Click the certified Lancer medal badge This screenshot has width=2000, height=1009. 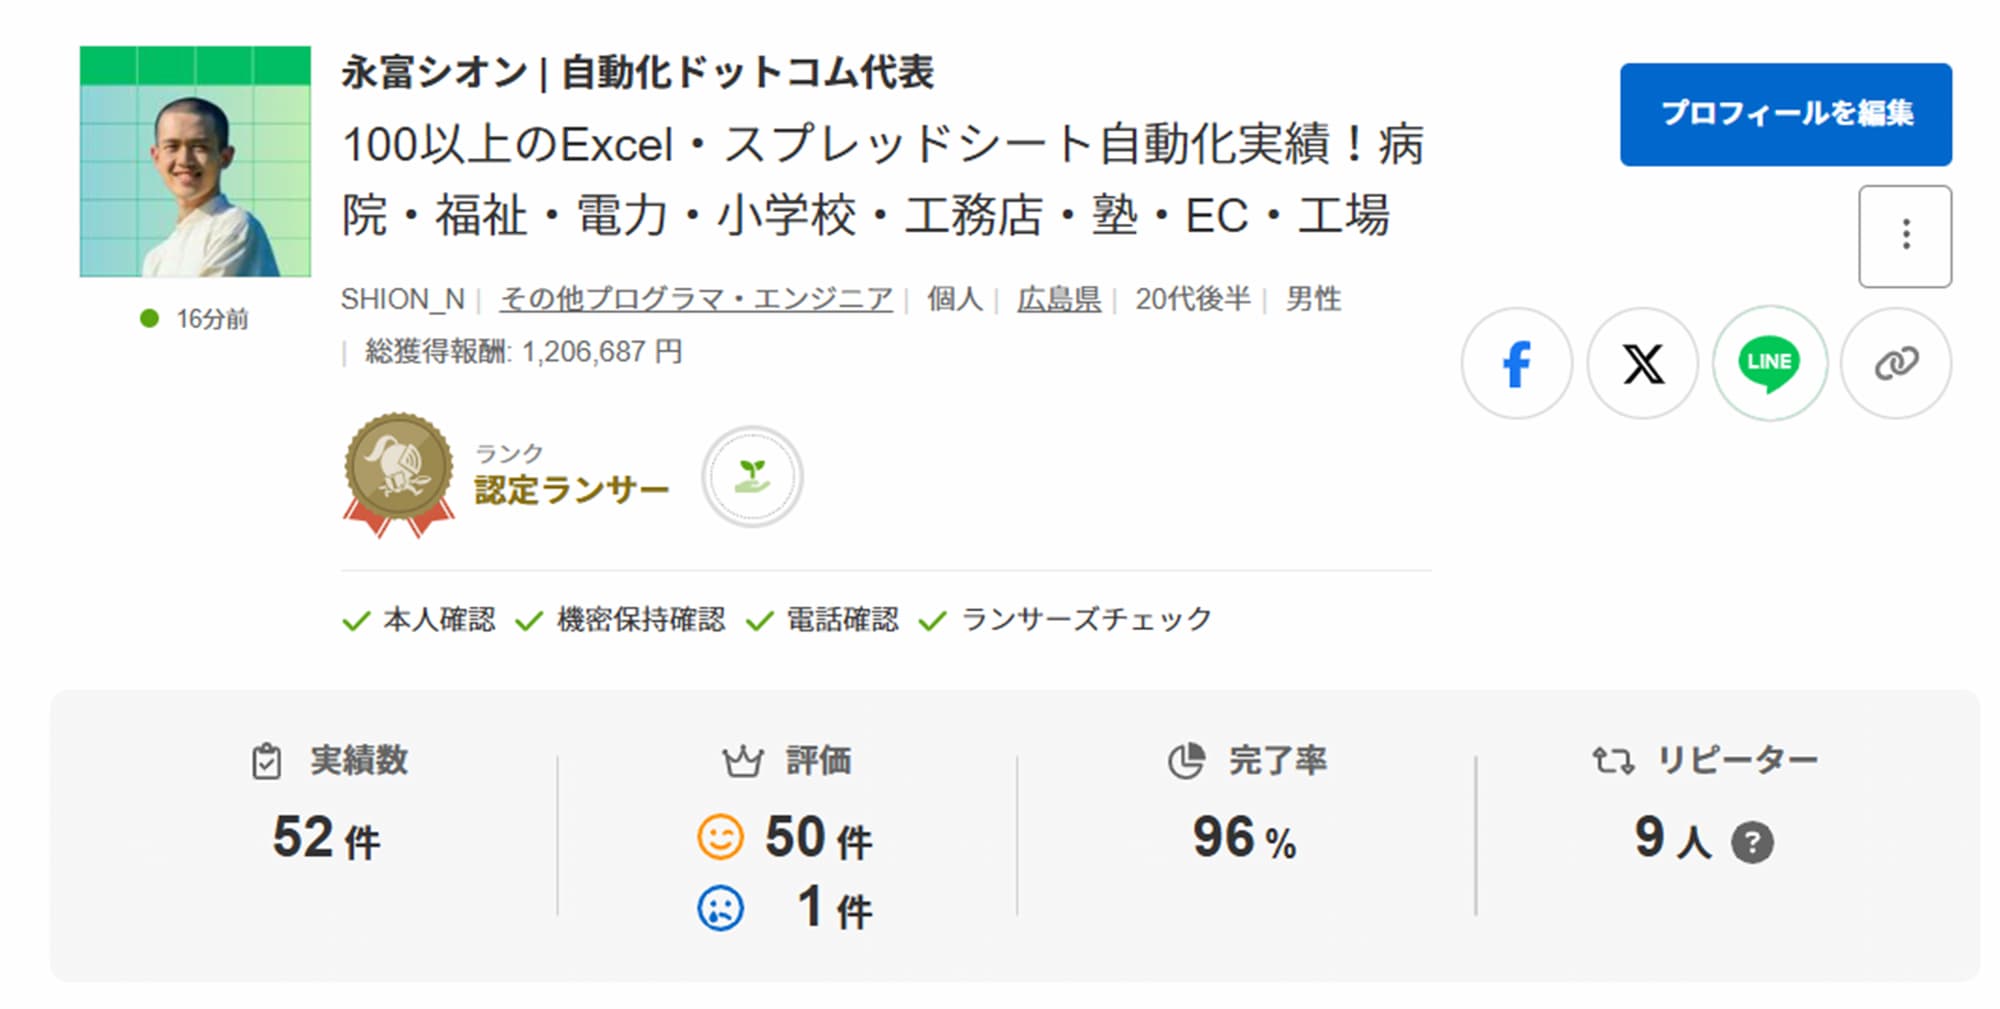(398, 472)
